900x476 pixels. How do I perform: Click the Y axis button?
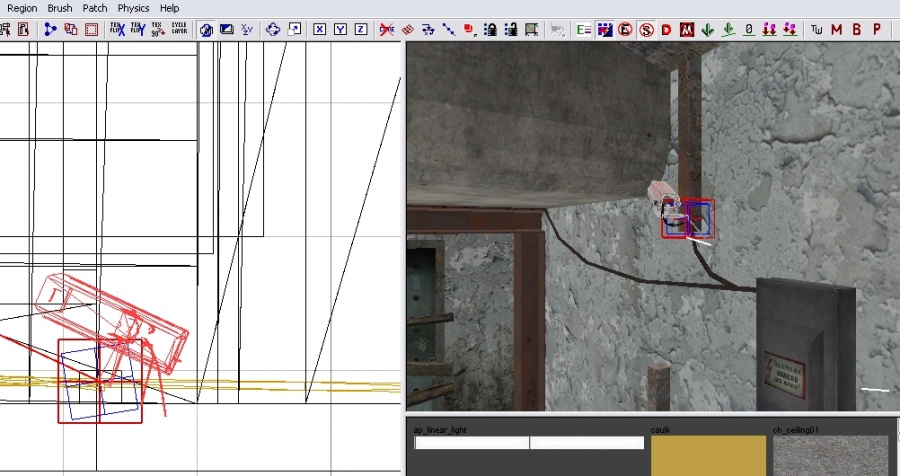[x=340, y=29]
